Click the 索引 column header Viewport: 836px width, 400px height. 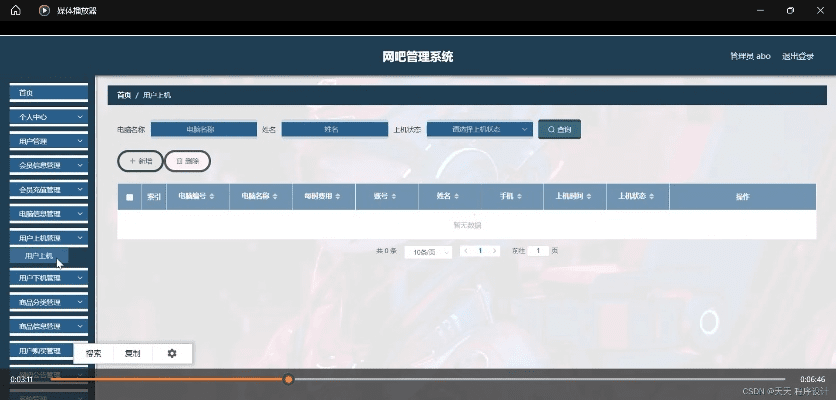tap(154, 197)
